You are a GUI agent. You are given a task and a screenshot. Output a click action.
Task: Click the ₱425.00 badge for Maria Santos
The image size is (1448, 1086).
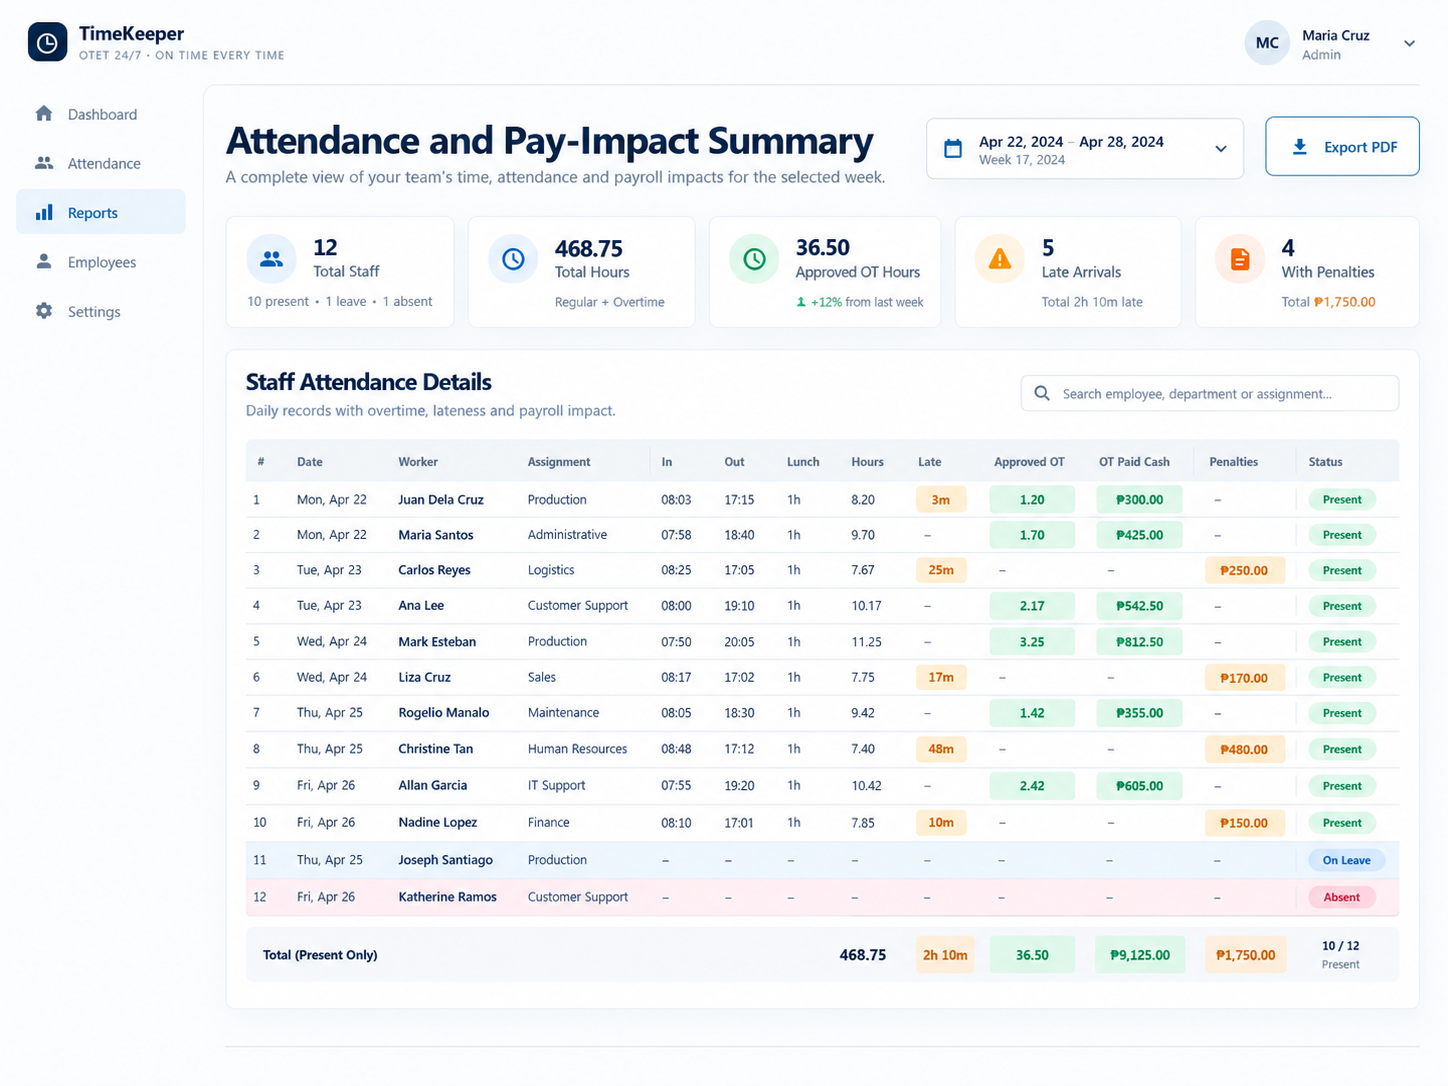click(x=1139, y=535)
